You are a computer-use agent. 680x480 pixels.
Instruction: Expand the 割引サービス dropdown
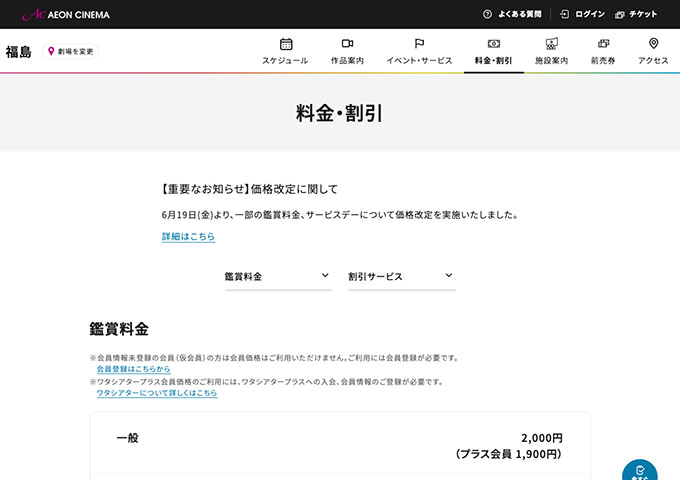pyautogui.click(x=402, y=277)
